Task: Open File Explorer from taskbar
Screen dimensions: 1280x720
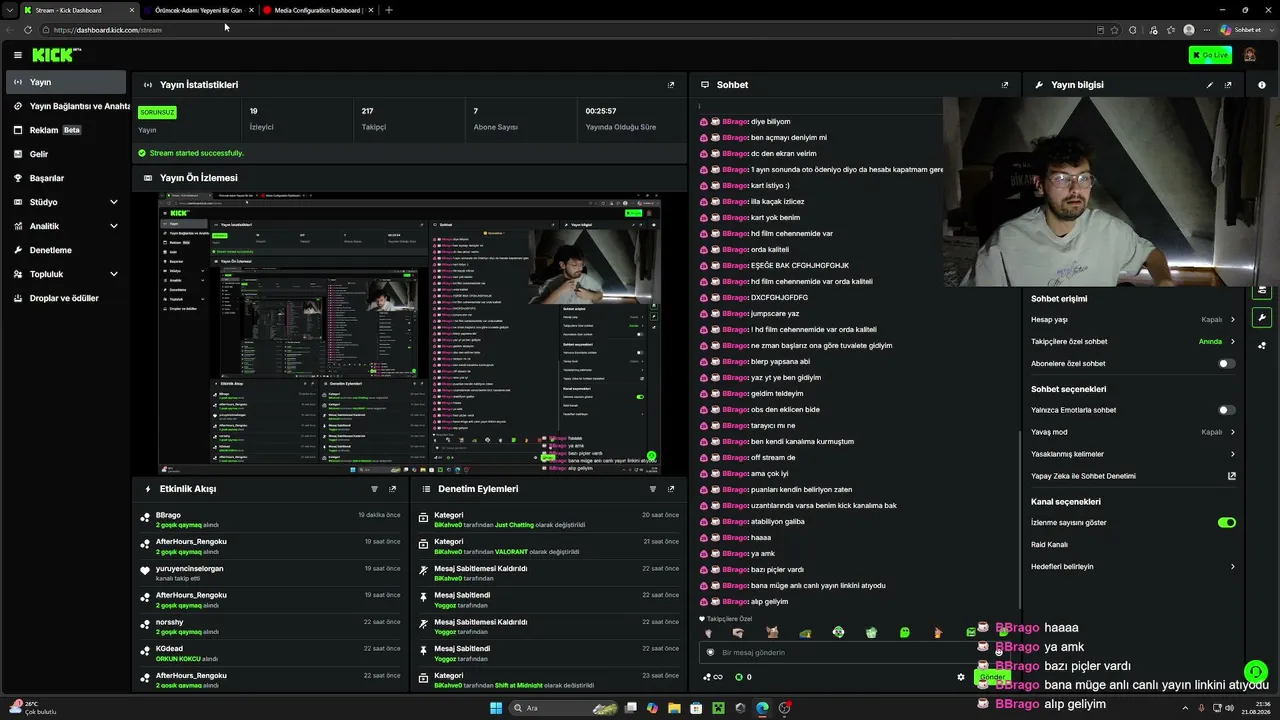Action: pos(675,708)
